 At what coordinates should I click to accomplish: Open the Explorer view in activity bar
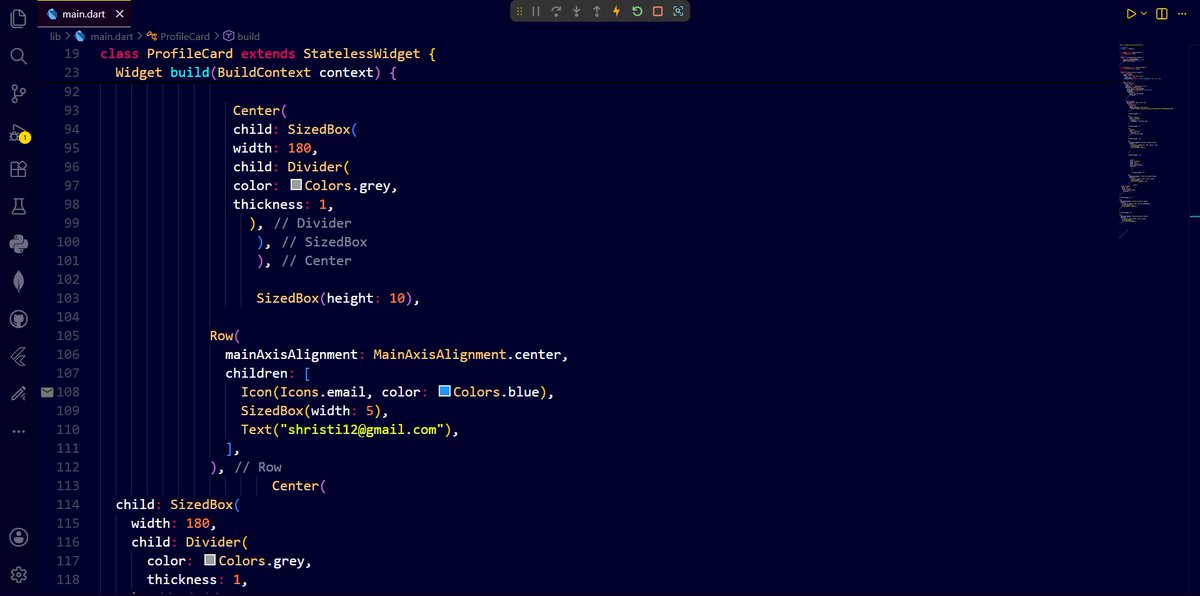tap(18, 18)
